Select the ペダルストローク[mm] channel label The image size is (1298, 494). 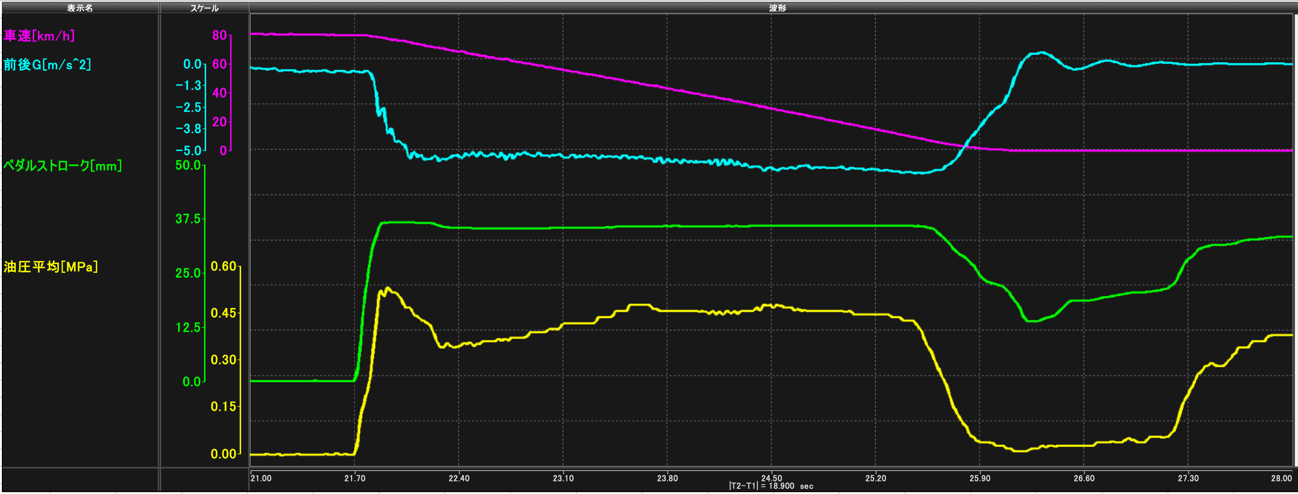click(62, 165)
